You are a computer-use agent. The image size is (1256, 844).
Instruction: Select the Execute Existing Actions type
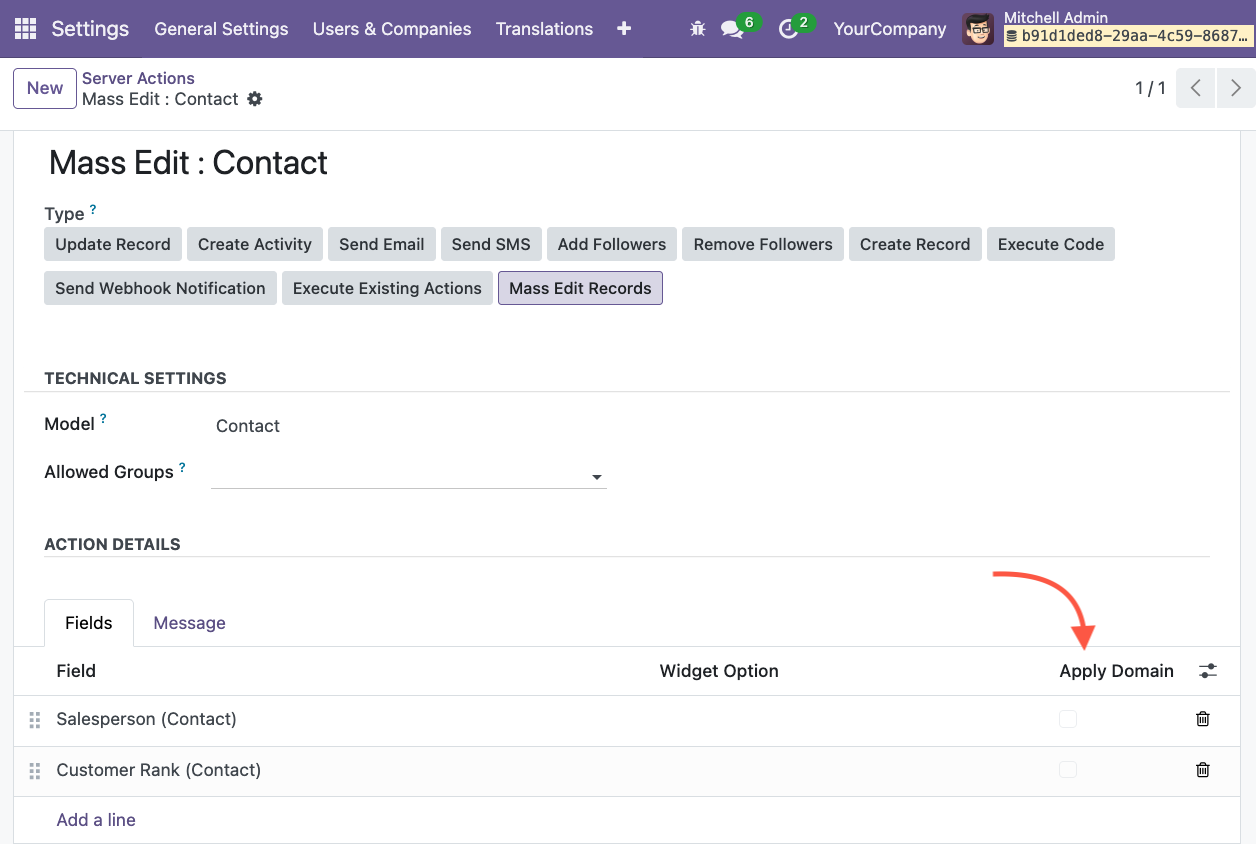click(387, 288)
